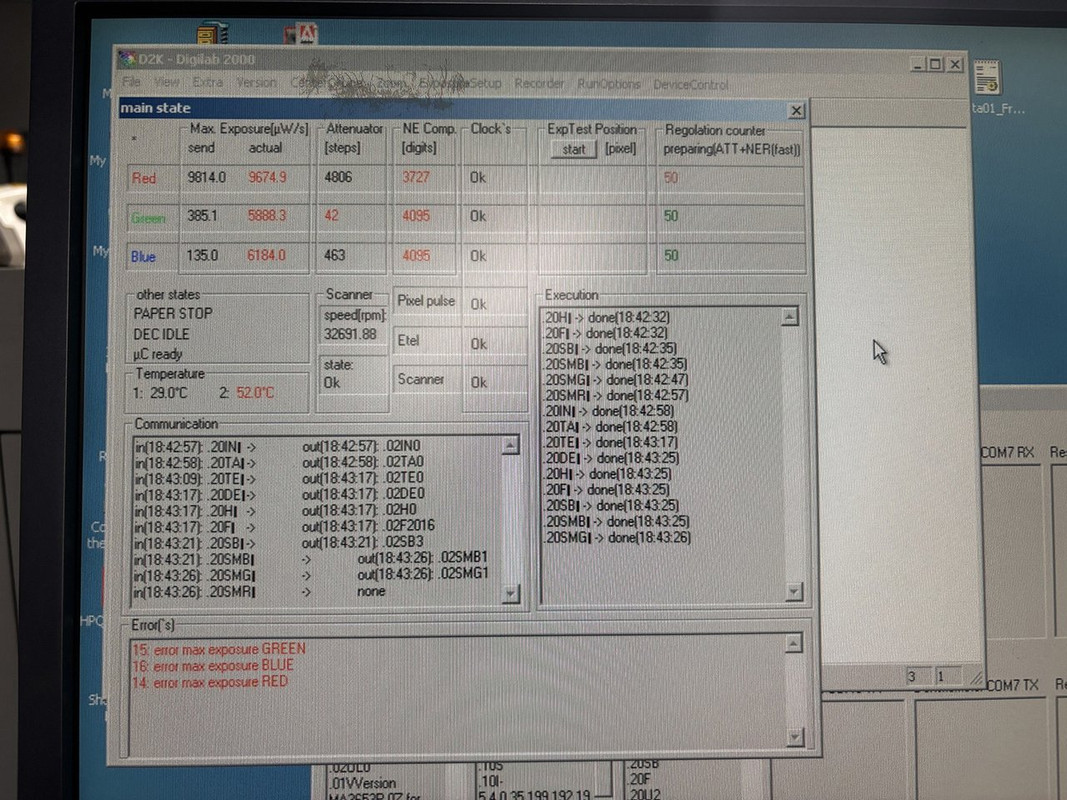Open the red Adobe icon on the desktop
Screen dimensions: 1067x800
tap(300, 33)
